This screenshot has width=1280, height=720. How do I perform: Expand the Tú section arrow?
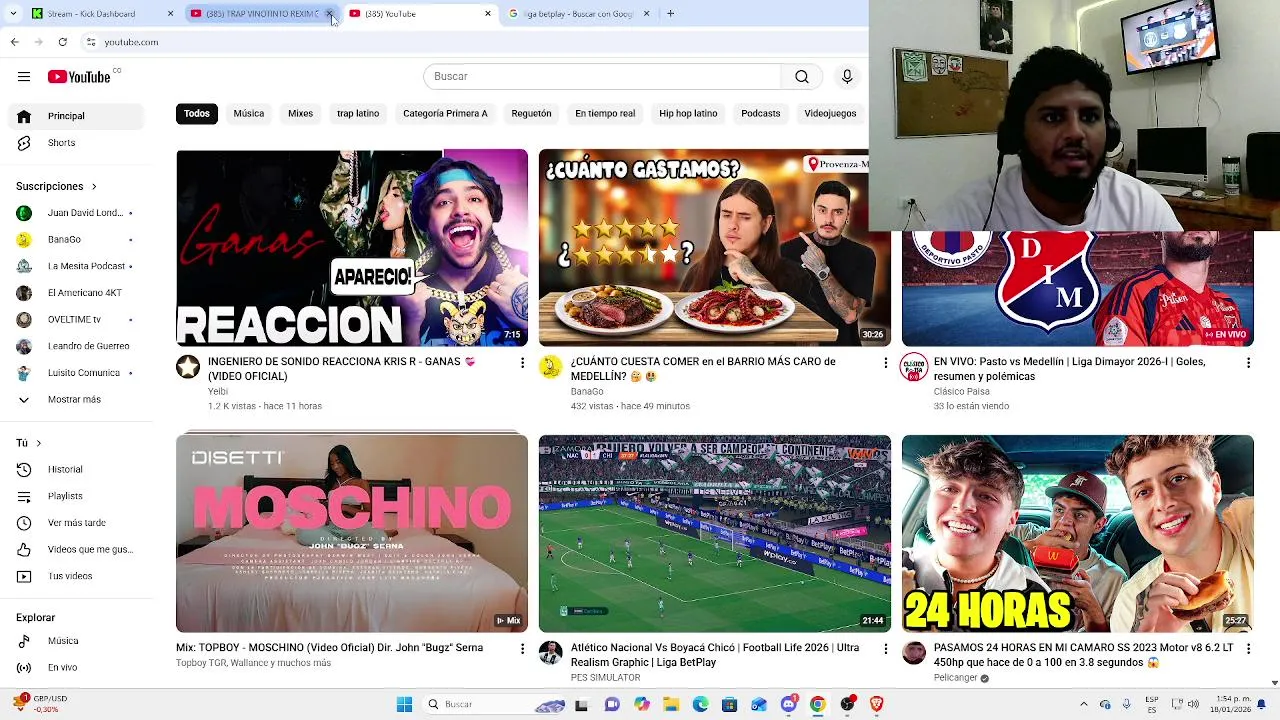pyautogui.click(x=39, y=443)
